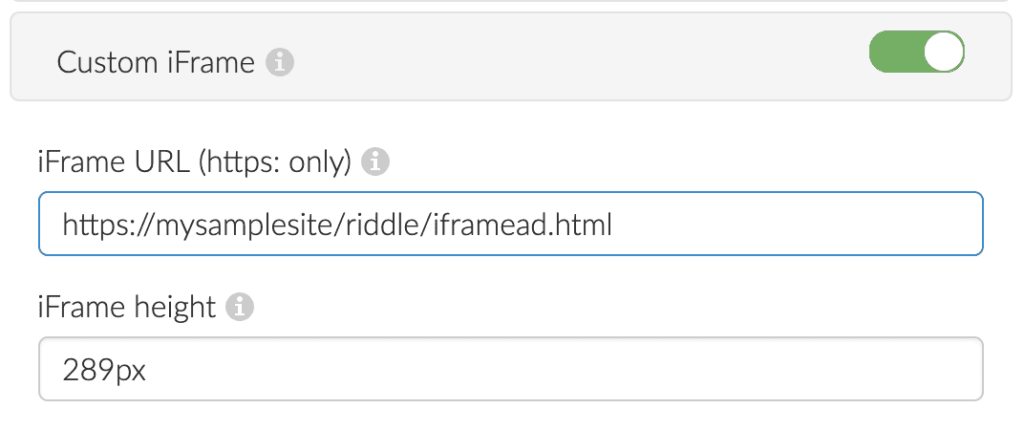Viewport: 1024px width, 430px height.
Task: Click the https://mysamplesite portion of the URL
Action: pos(216,226)
